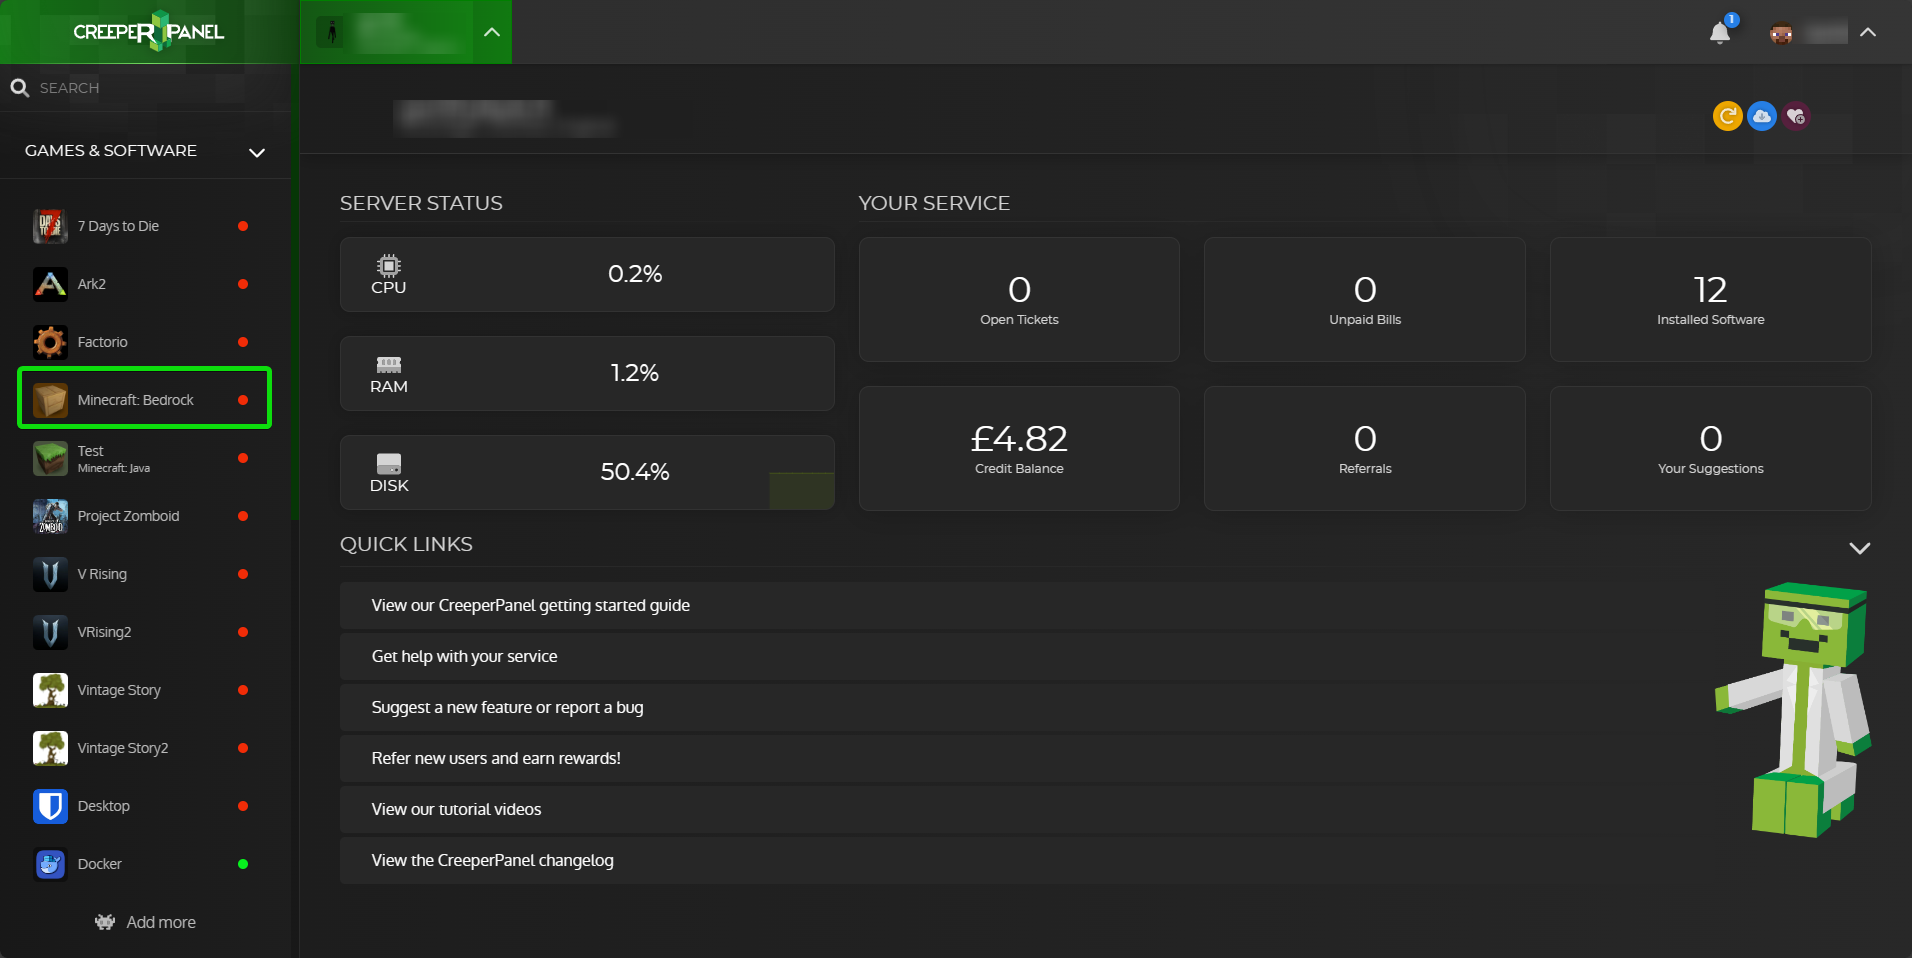Image resolution: width=1912 pixels, height=958 pixels.
Task: Open Suggest a new feature or report a bug
Action: pos(507,707)
